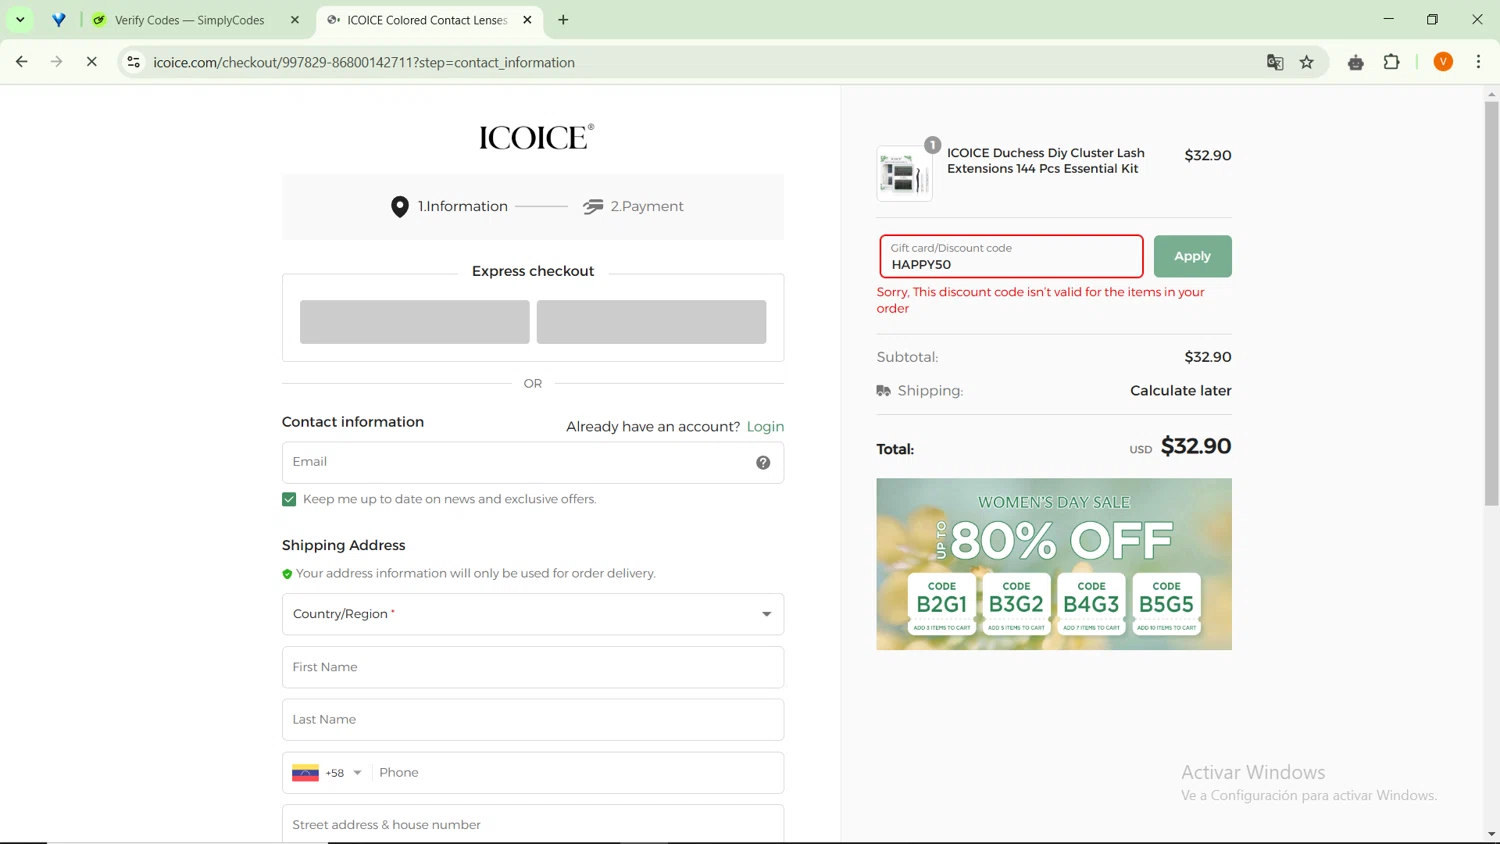Open the extensions puzzle icon
1500x844 pixels.
[1391, 62]
